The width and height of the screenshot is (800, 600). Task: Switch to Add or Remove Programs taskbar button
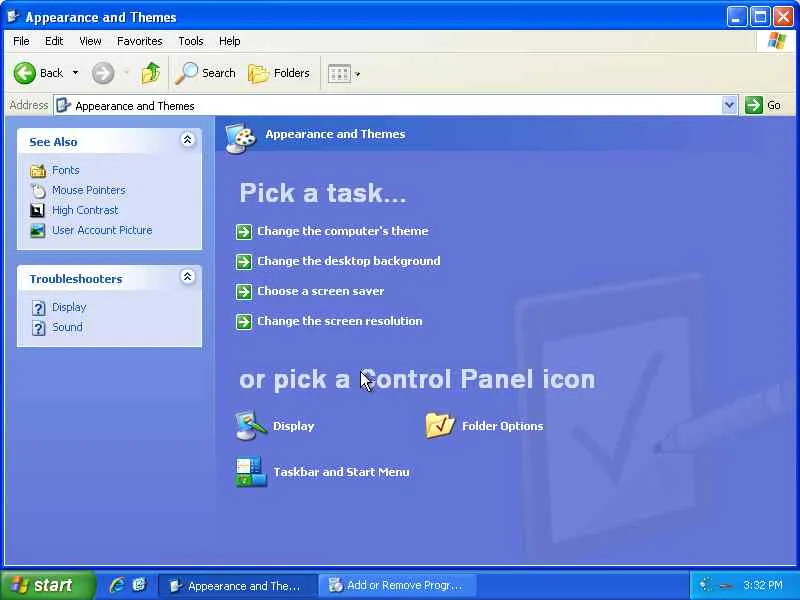[x=397, y=585]
